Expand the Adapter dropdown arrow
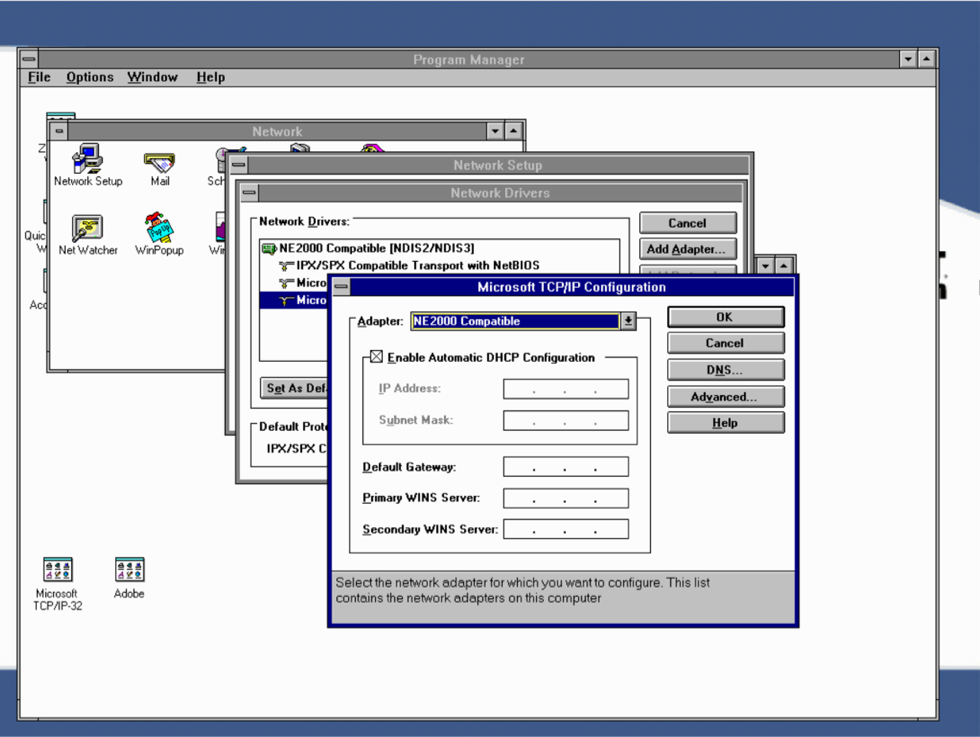Viewport: 980px width, 737px height. pos(628,321)
